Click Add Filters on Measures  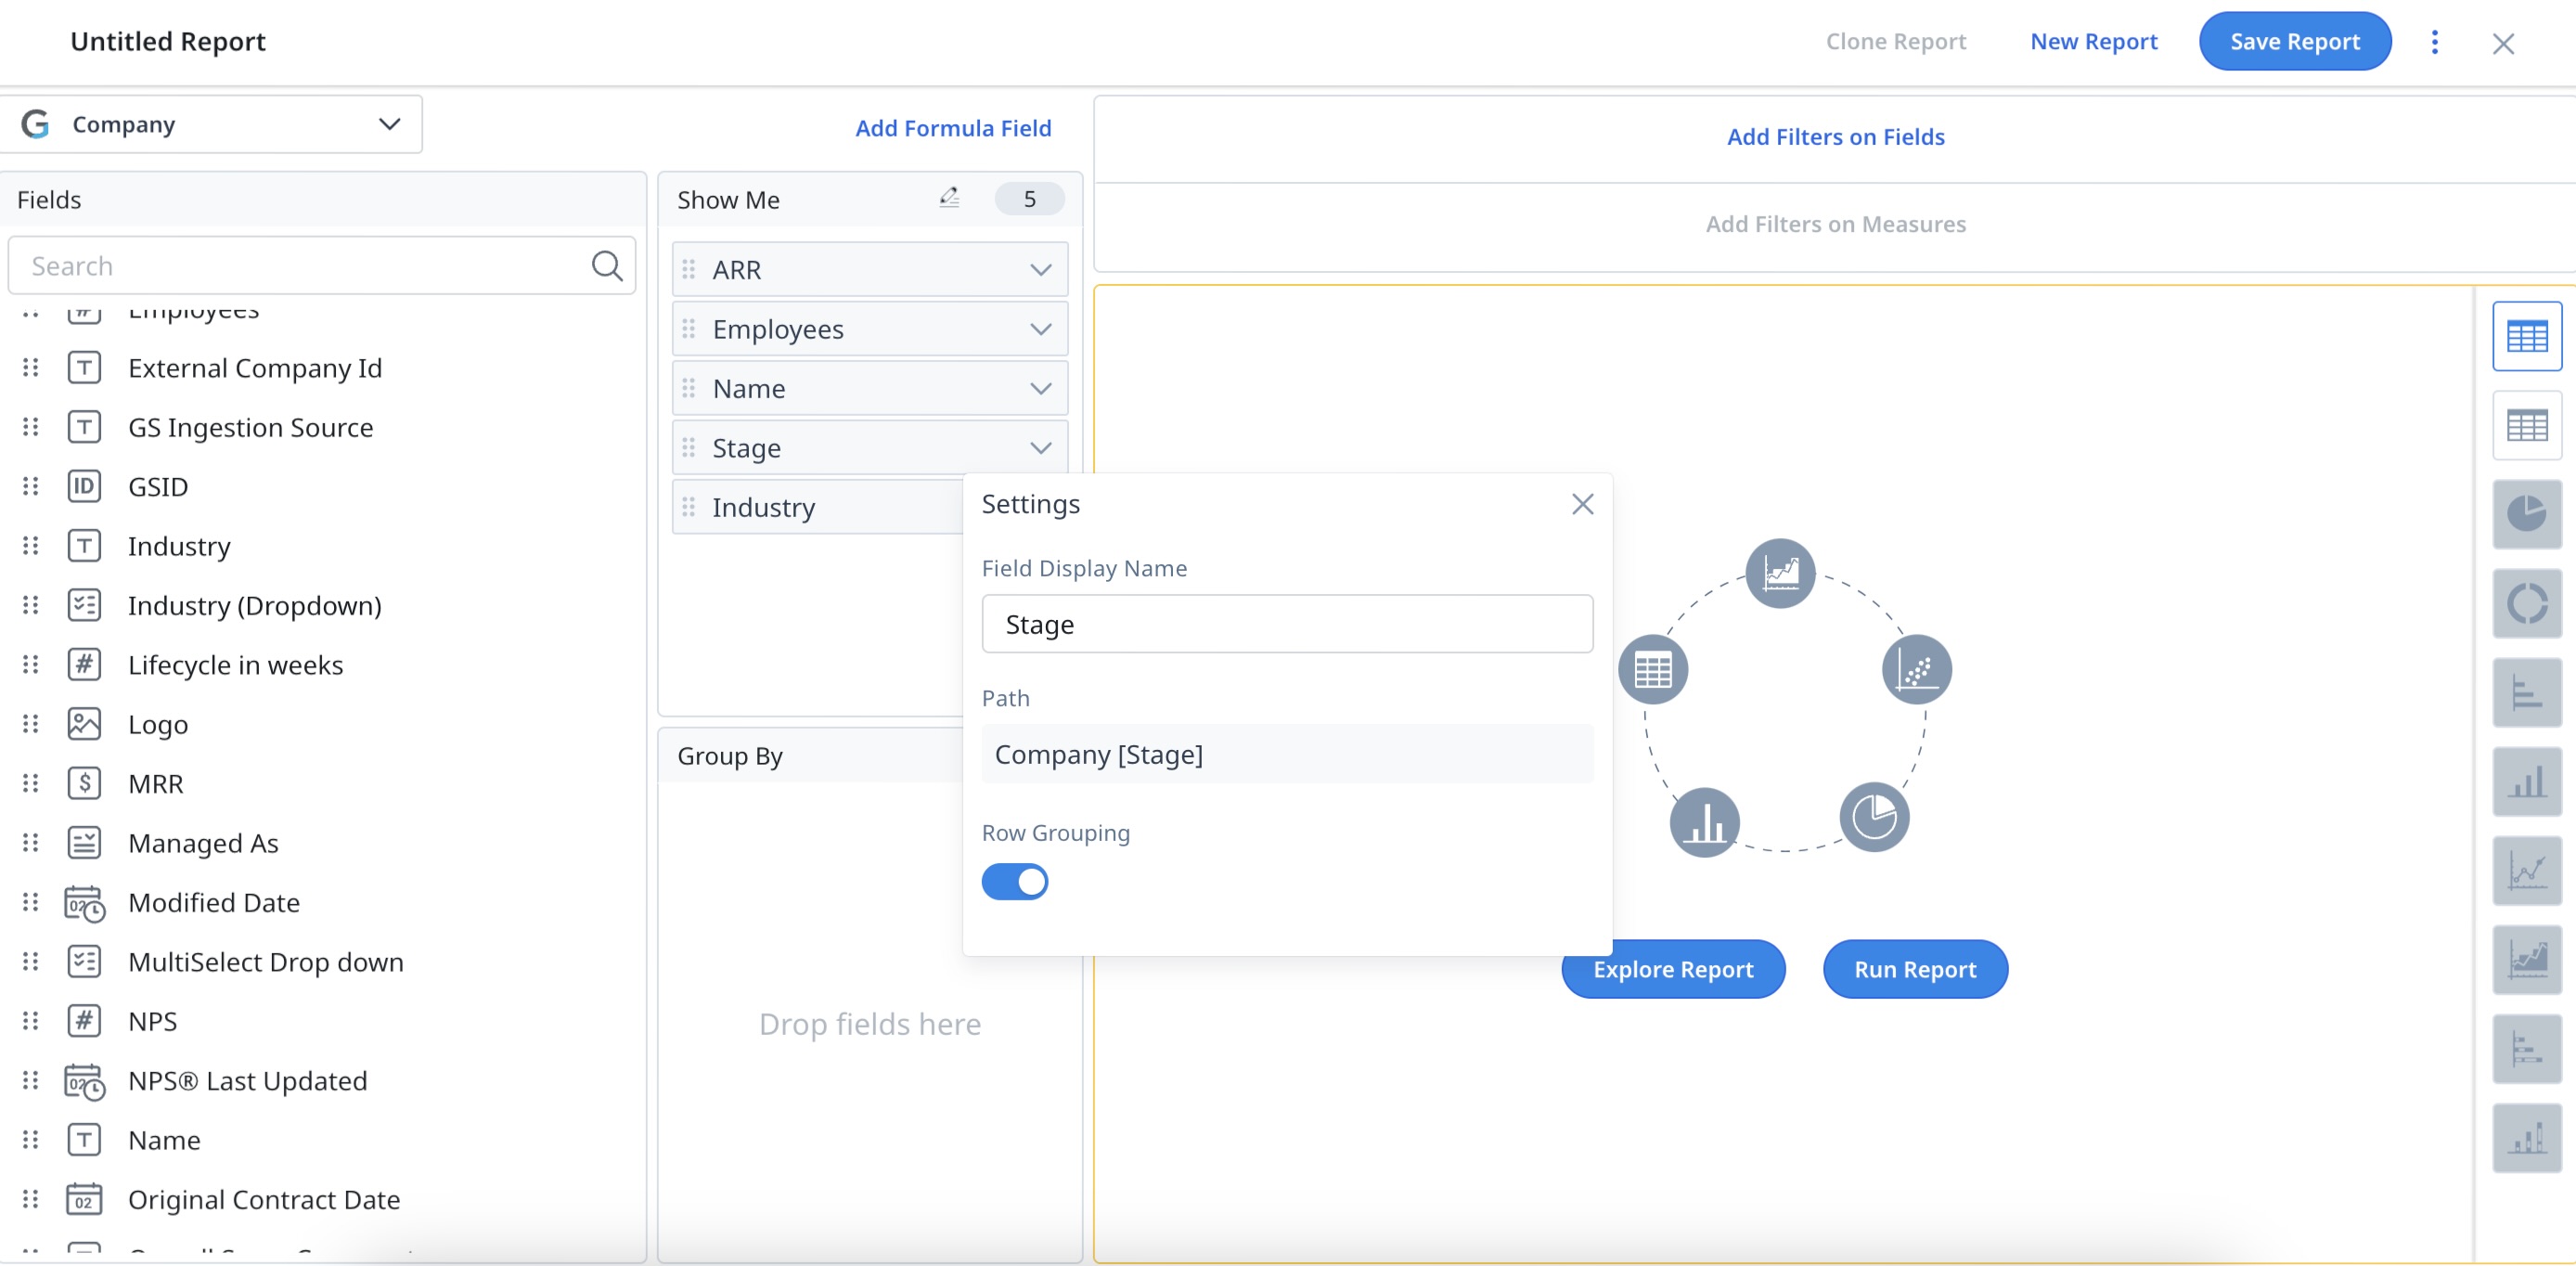1835,224
